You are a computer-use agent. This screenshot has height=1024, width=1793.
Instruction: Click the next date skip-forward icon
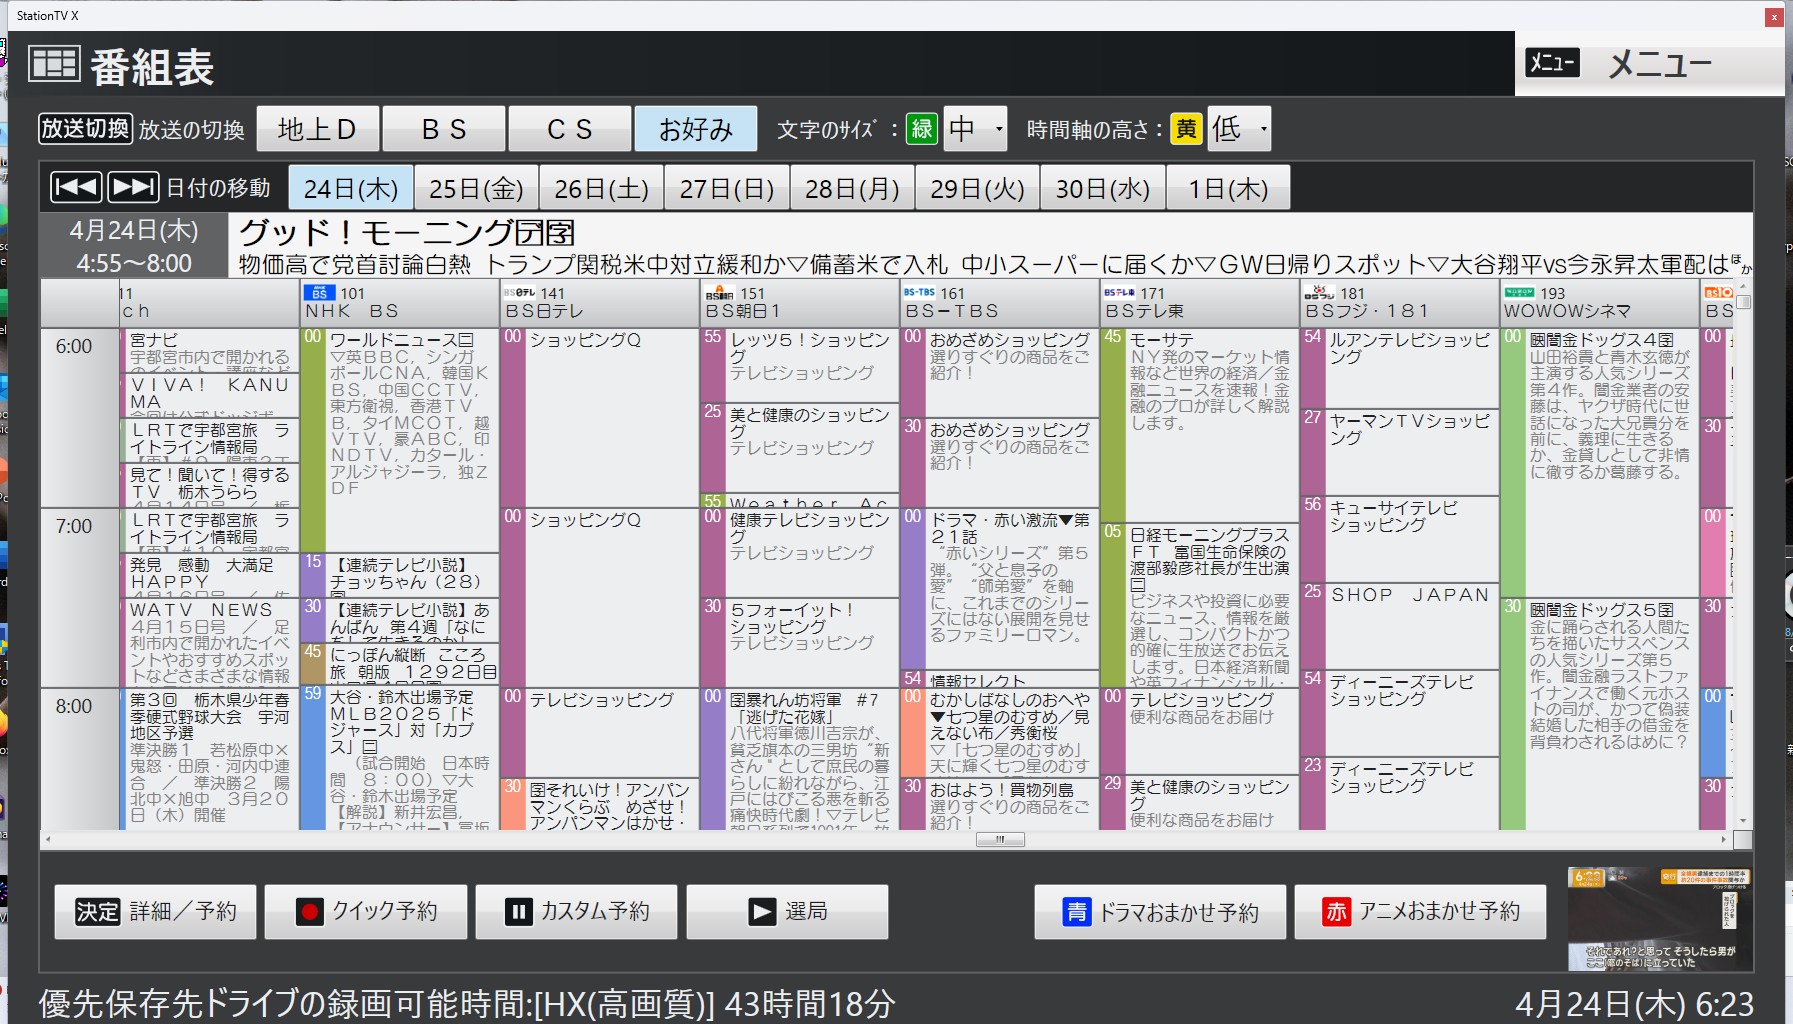point(132,187)
